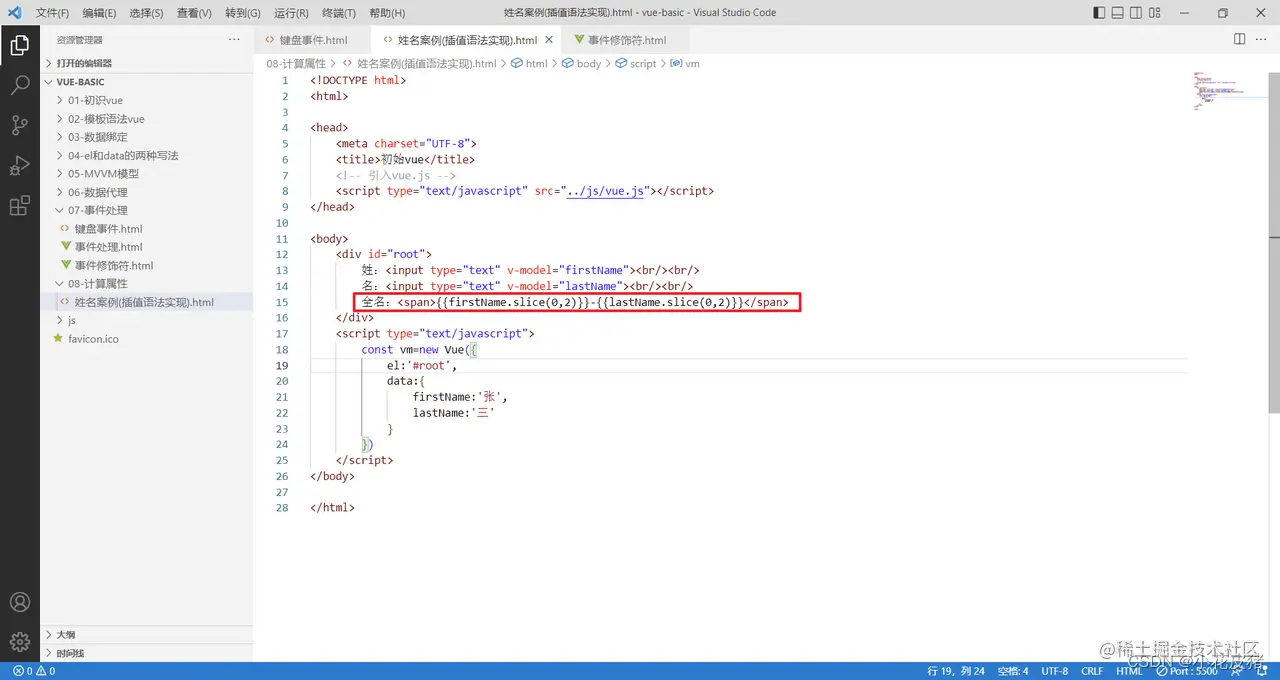Expand the 时间线 timeline section
This screenshot has width=1280, height=680.
(147, 653)
